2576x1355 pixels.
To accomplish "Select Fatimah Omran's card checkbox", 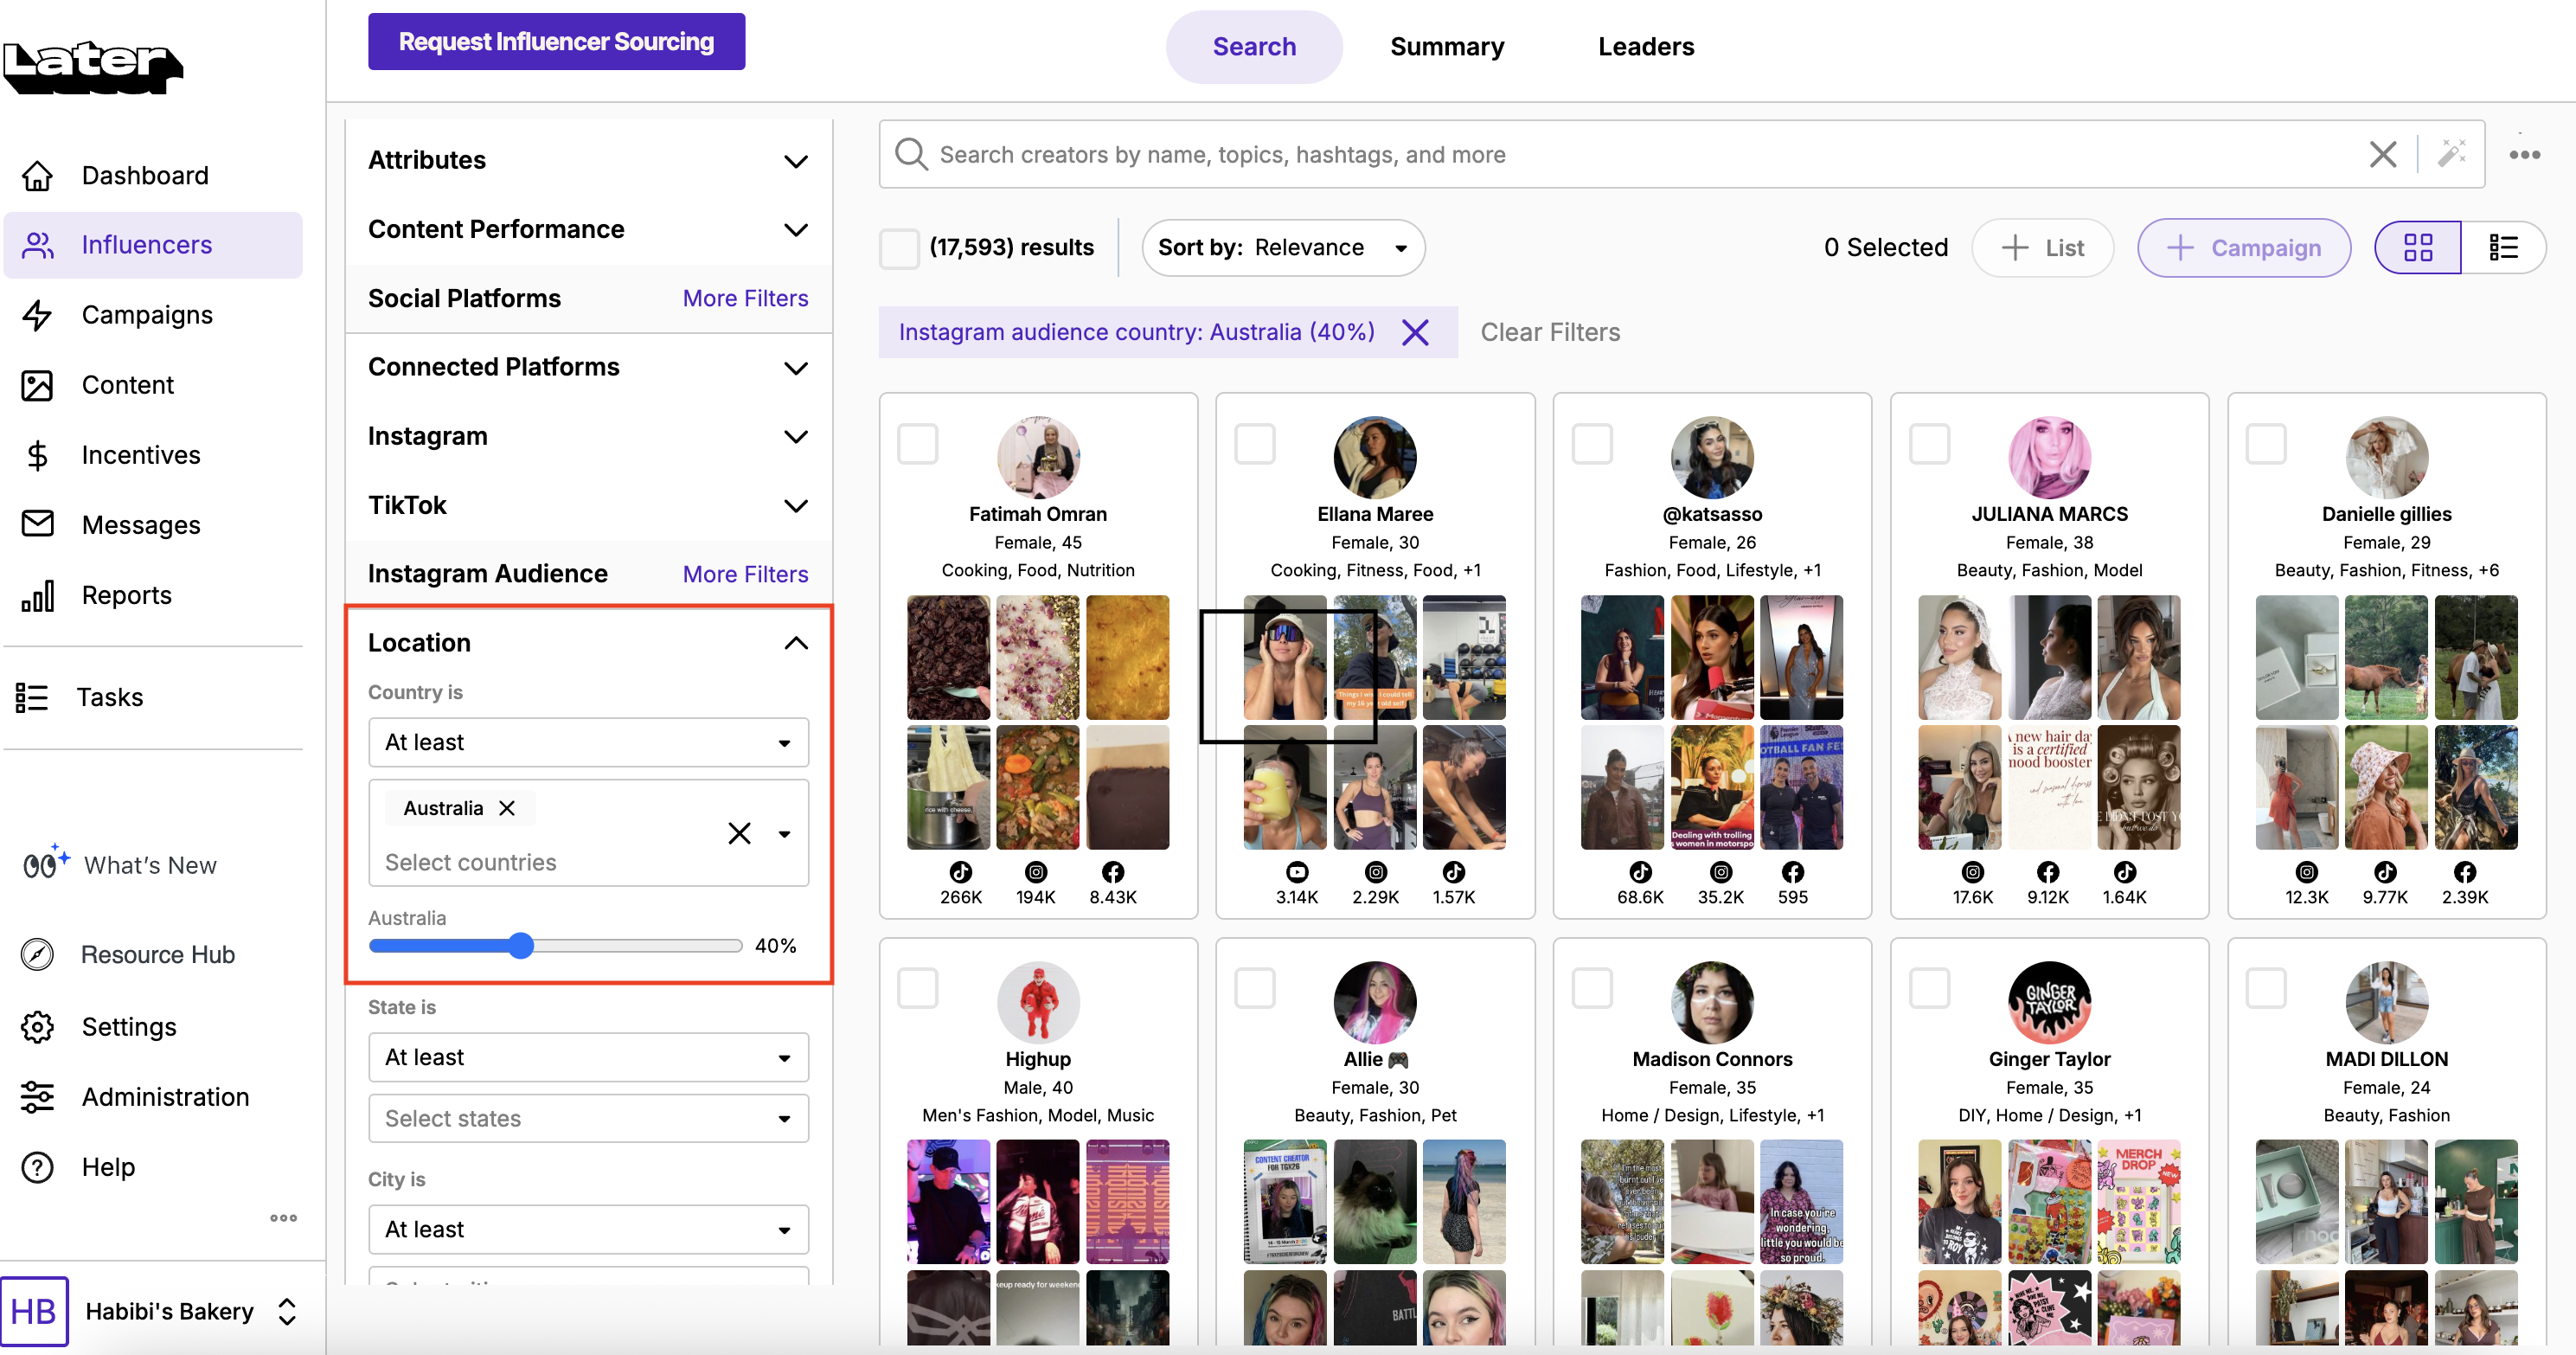I will click(x=917, y=444).
